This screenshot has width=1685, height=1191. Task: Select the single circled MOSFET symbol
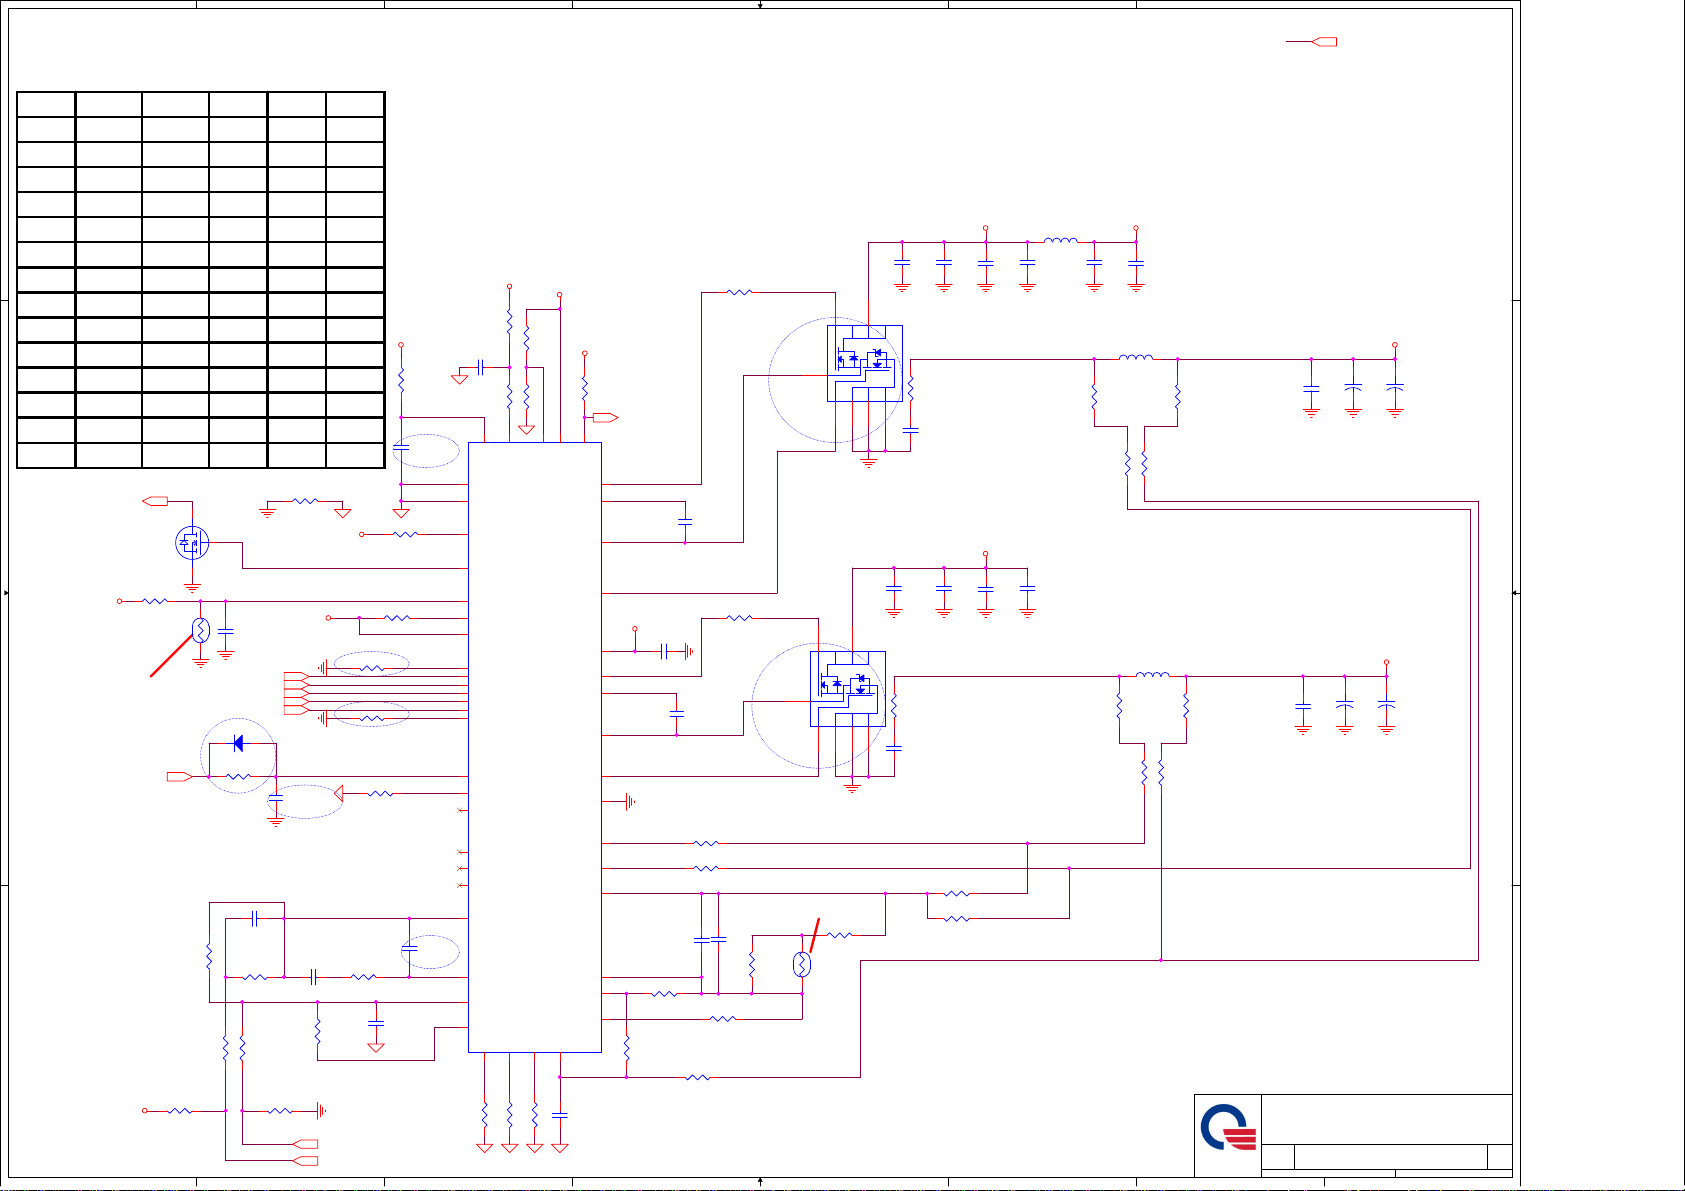(192, 543)
